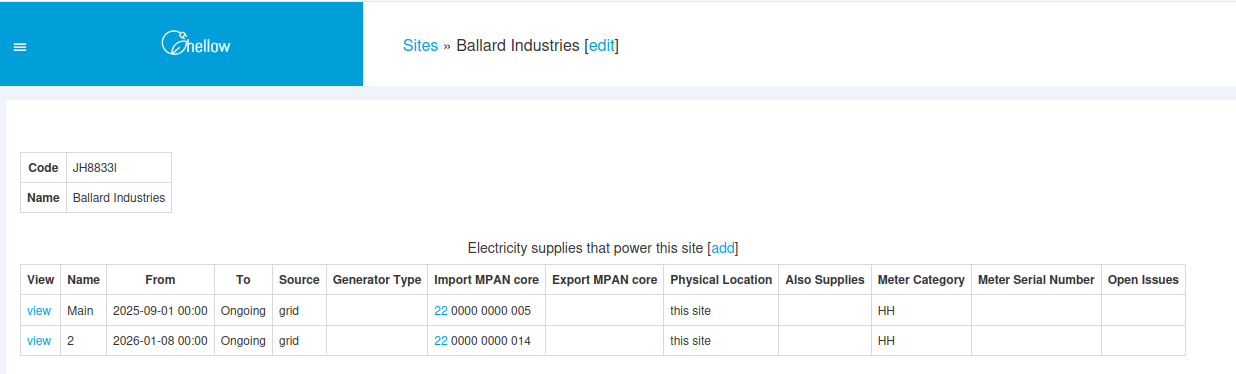Click the Chellow logo
Screen dimensions: 1236x374
click(x=197, y=44)
